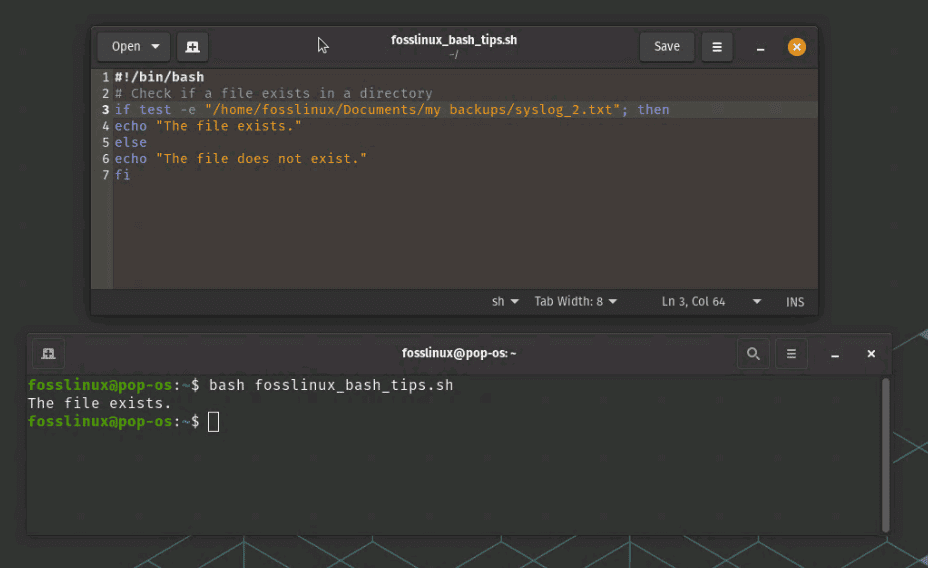Click the Open button
928x568 pixels.
(126, 47)
